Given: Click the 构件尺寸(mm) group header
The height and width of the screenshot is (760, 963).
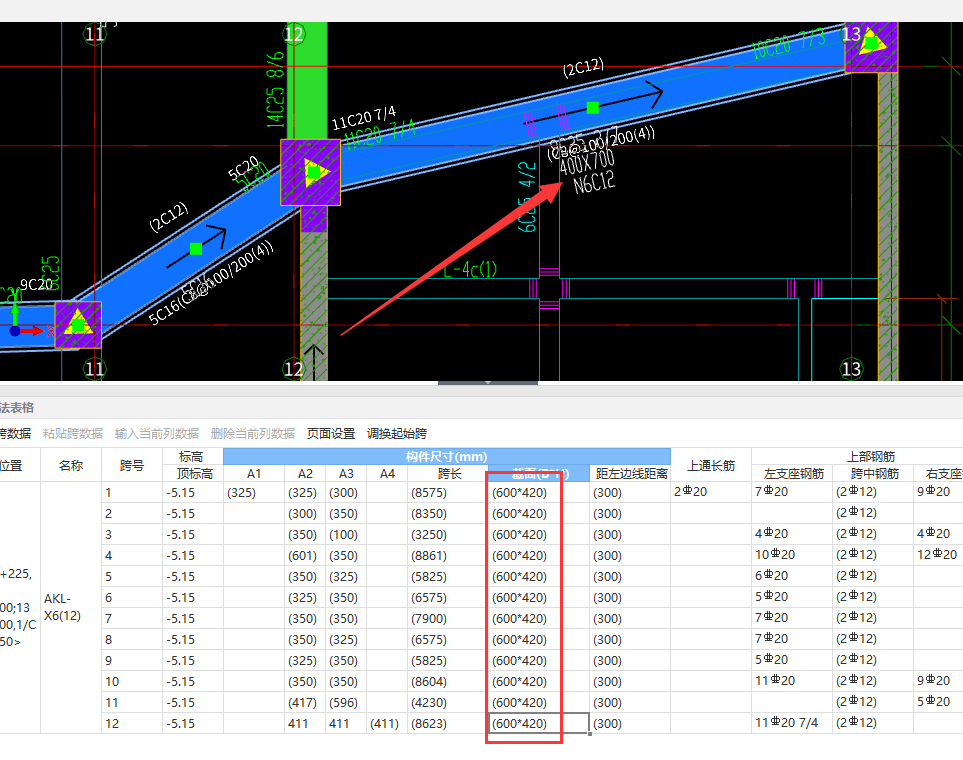Looking at the screenshot, I should 446,456.
